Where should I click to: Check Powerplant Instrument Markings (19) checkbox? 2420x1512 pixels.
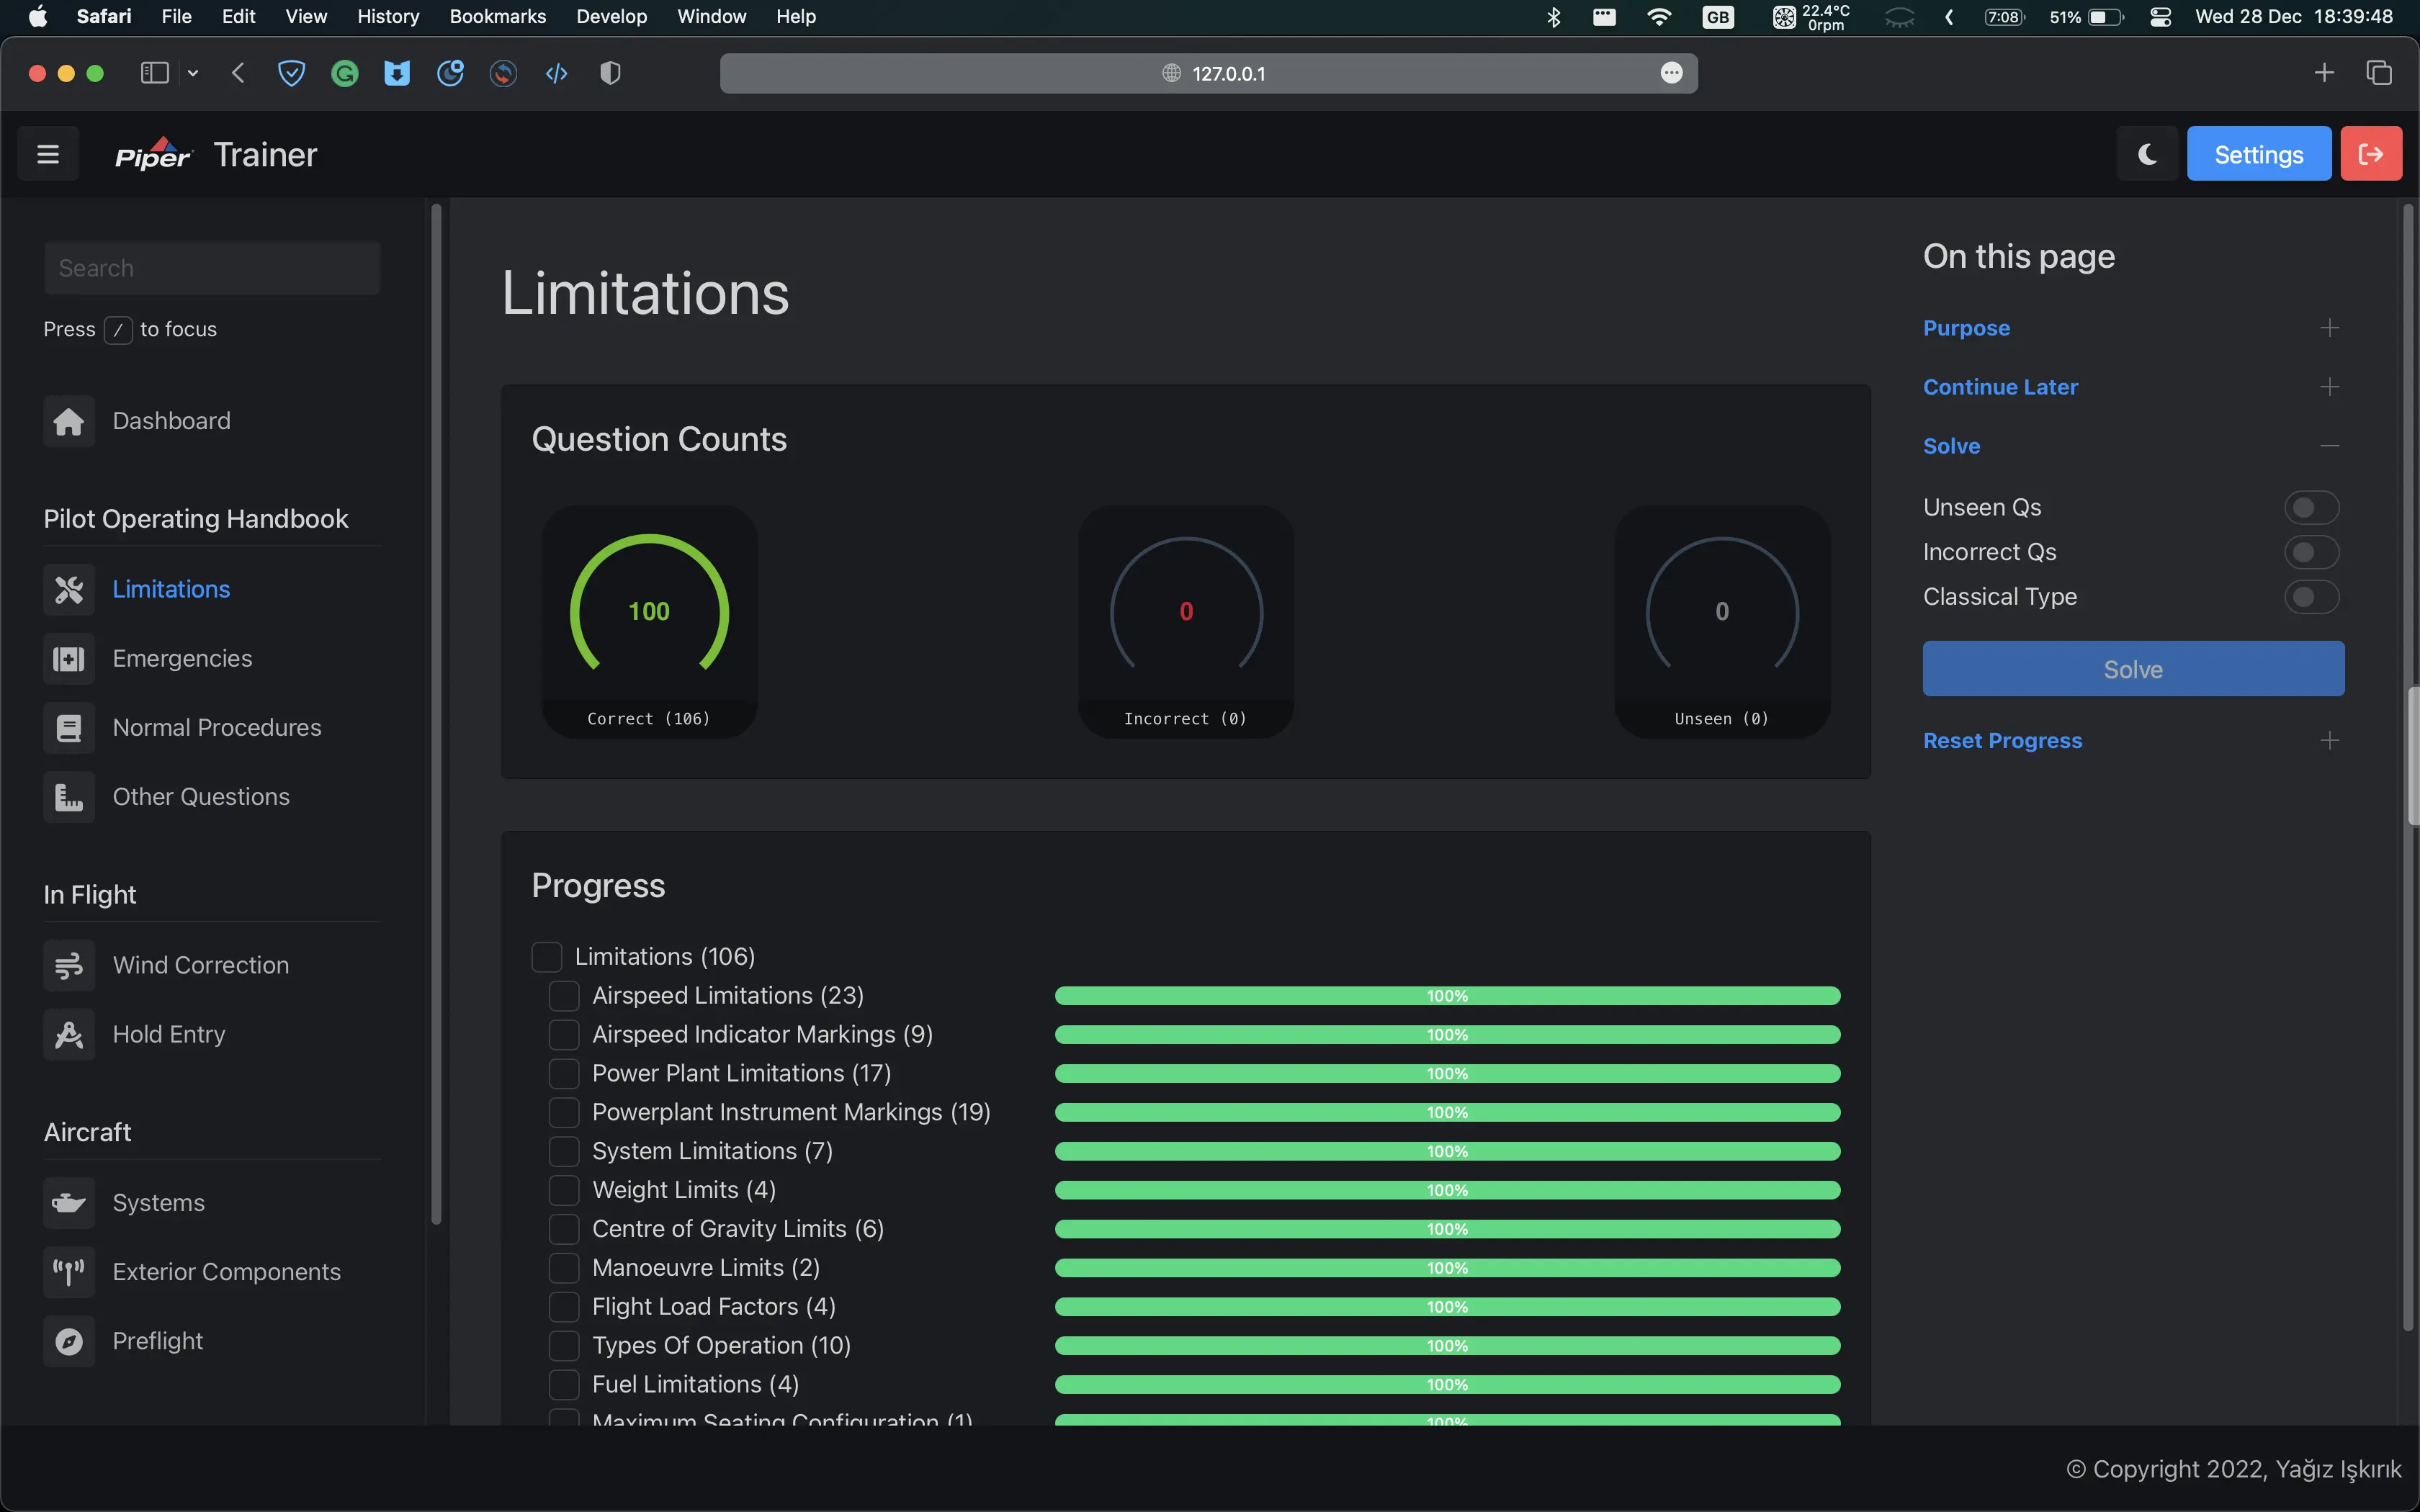[x=564, y=1113]
